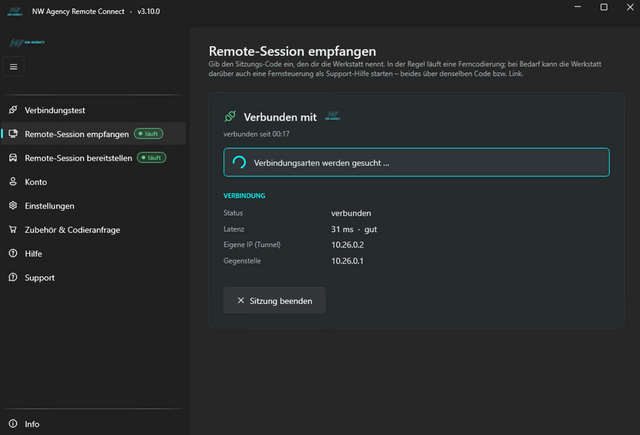Click the Verbunden mit heading
Screen dimensions: 640x435
click(x=280, y=117)
